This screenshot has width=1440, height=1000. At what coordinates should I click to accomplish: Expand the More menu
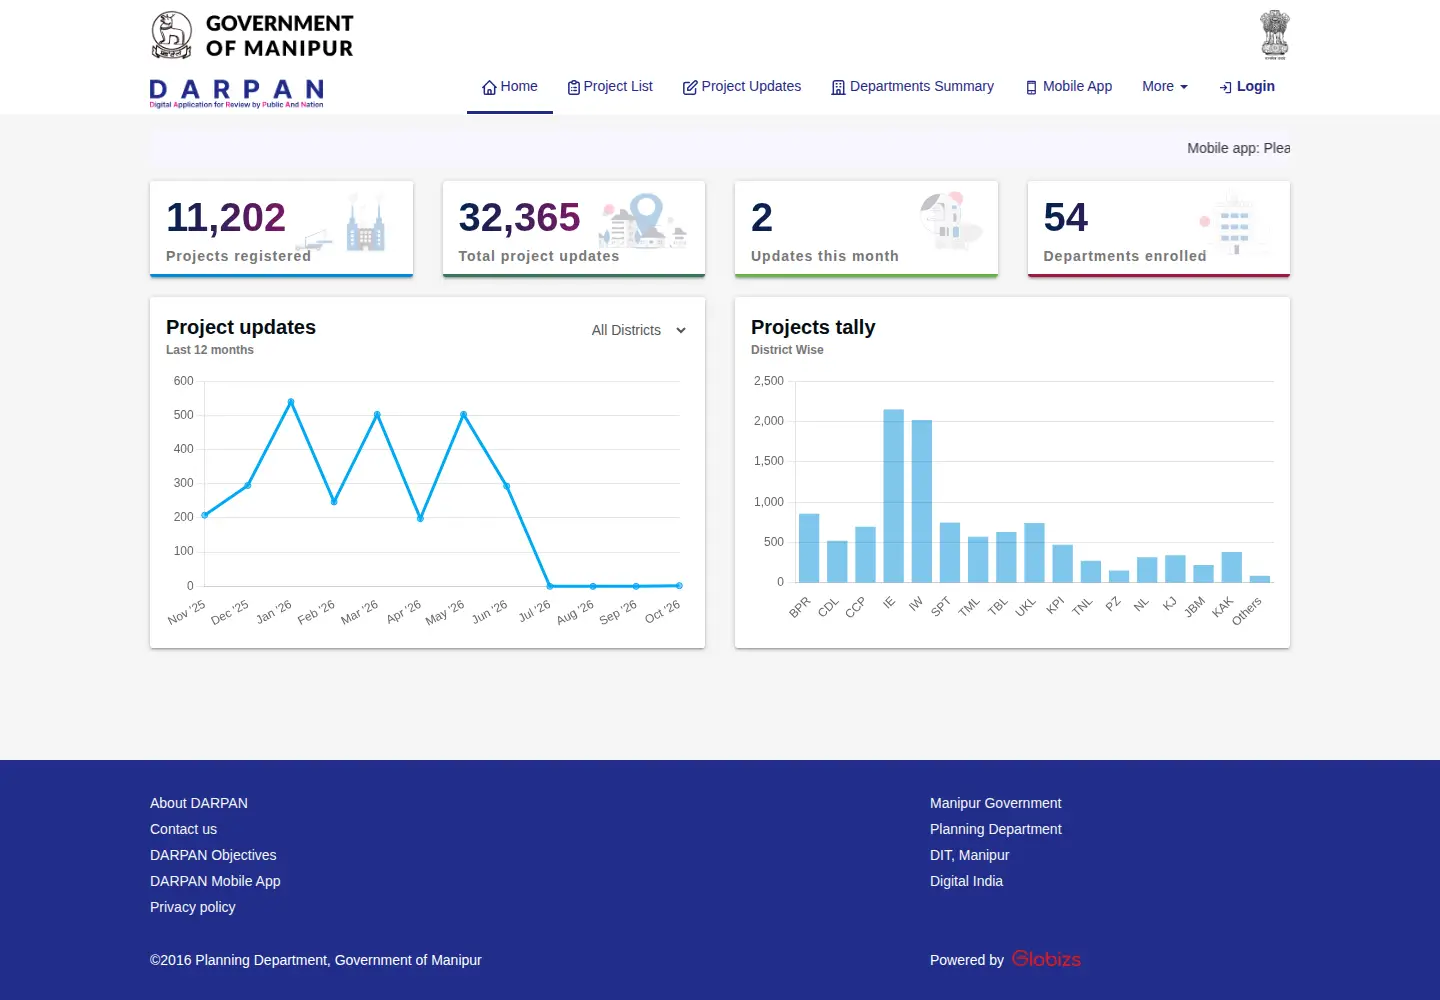(1165, 87)
